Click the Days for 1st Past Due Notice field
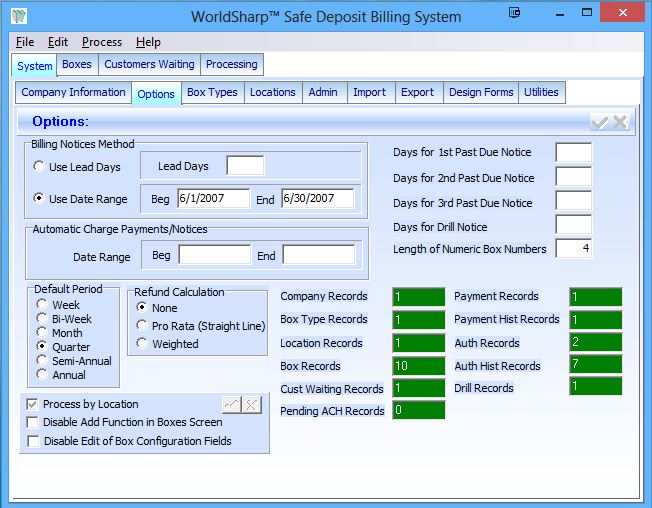This screenshot has height=508, width=652. 573,153
